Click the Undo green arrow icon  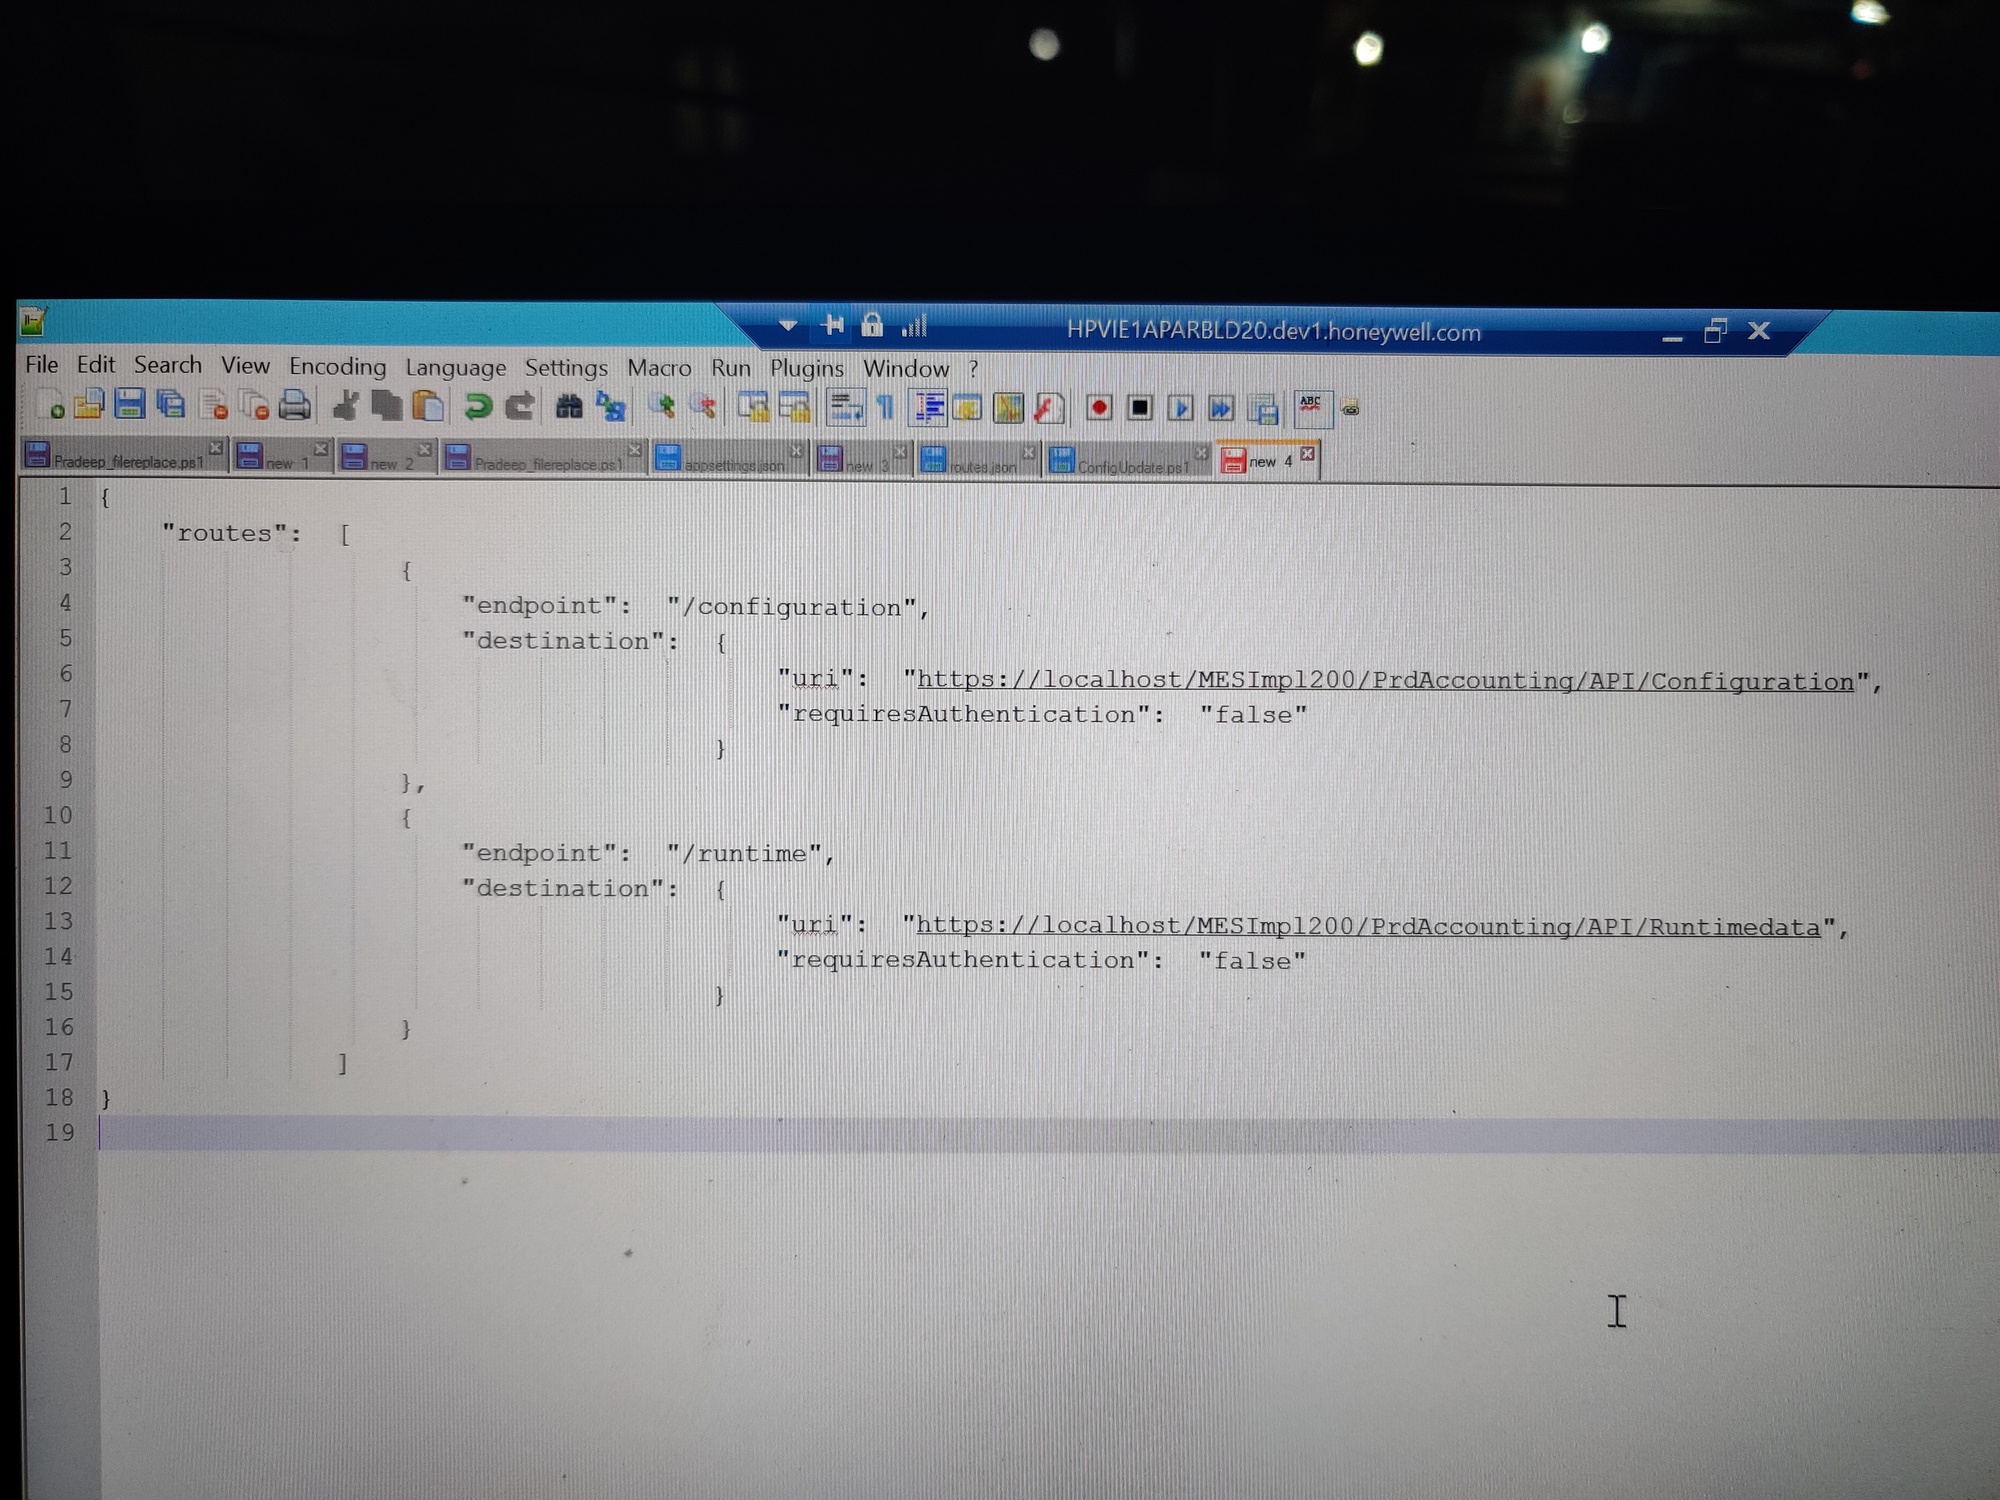(478, 407)
